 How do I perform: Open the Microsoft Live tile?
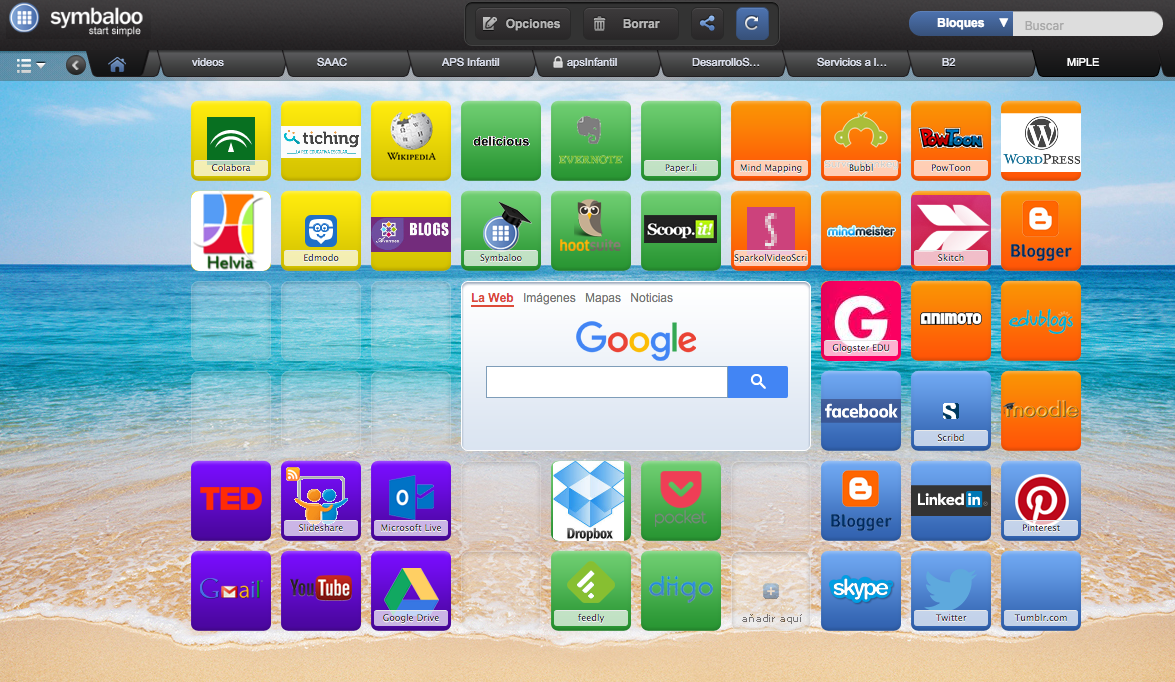[x=411, y=501]
